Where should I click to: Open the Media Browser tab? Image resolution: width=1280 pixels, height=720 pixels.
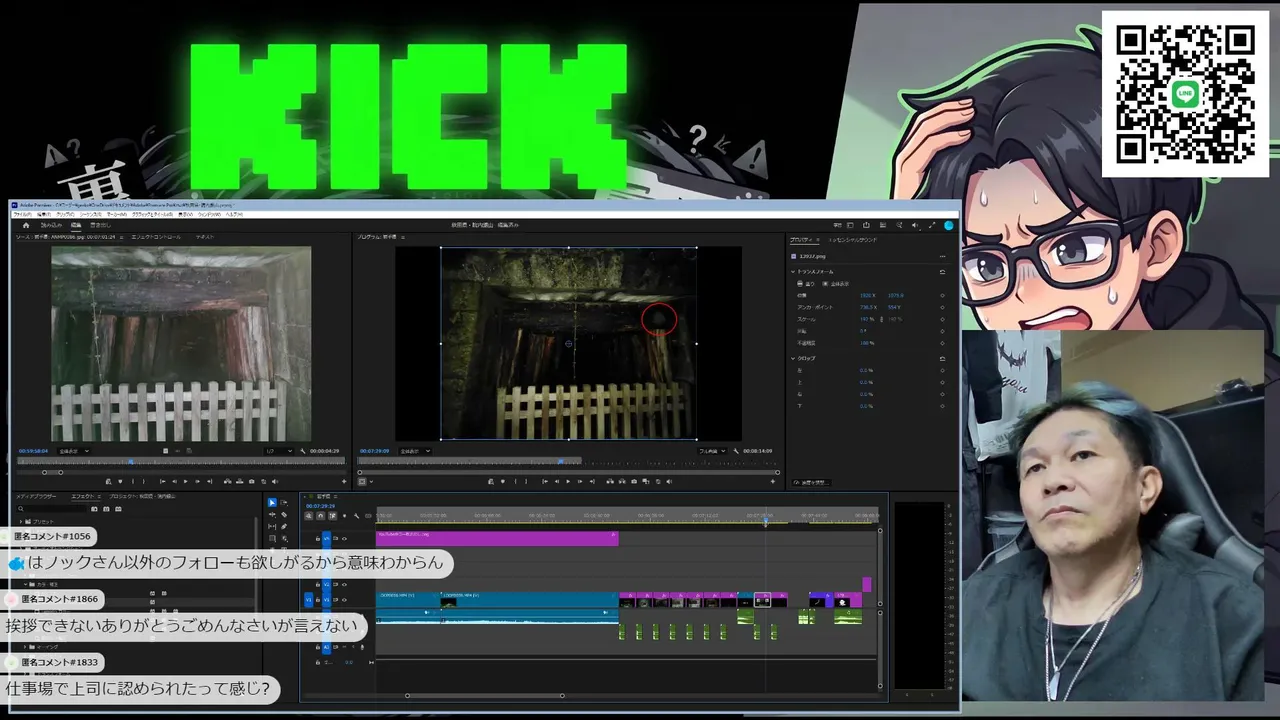36,496
